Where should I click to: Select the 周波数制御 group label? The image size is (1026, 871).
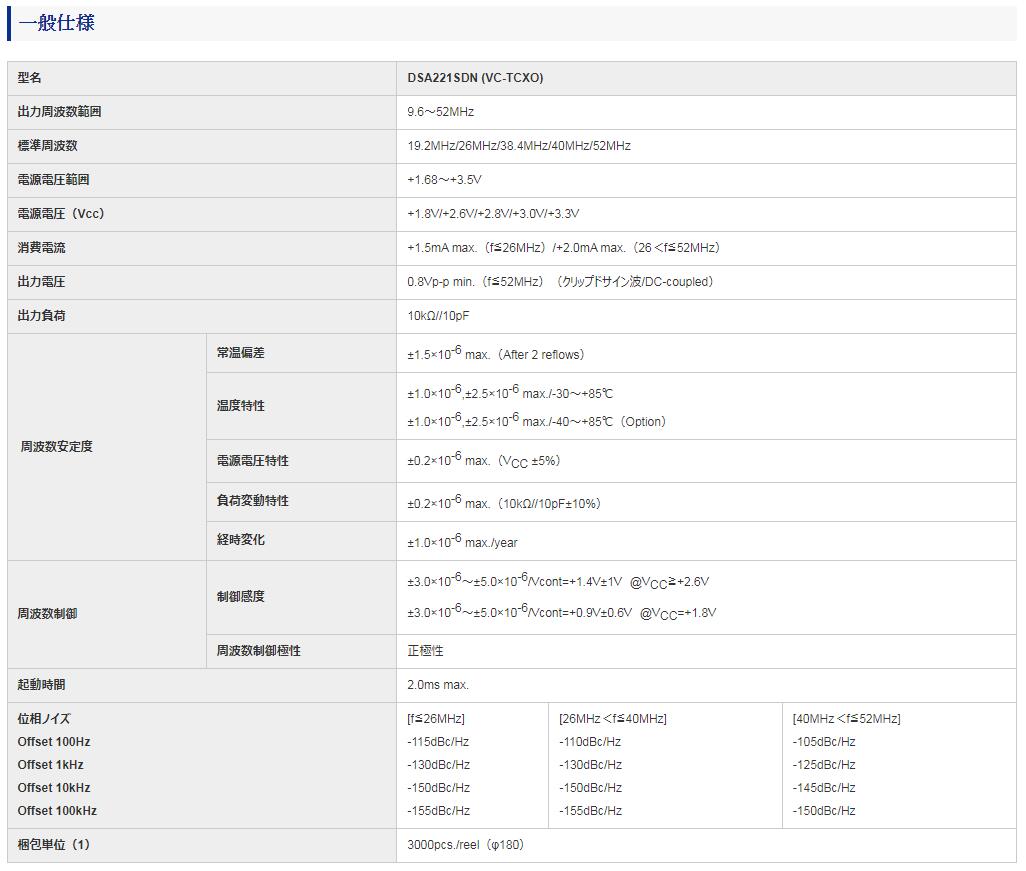47,614
